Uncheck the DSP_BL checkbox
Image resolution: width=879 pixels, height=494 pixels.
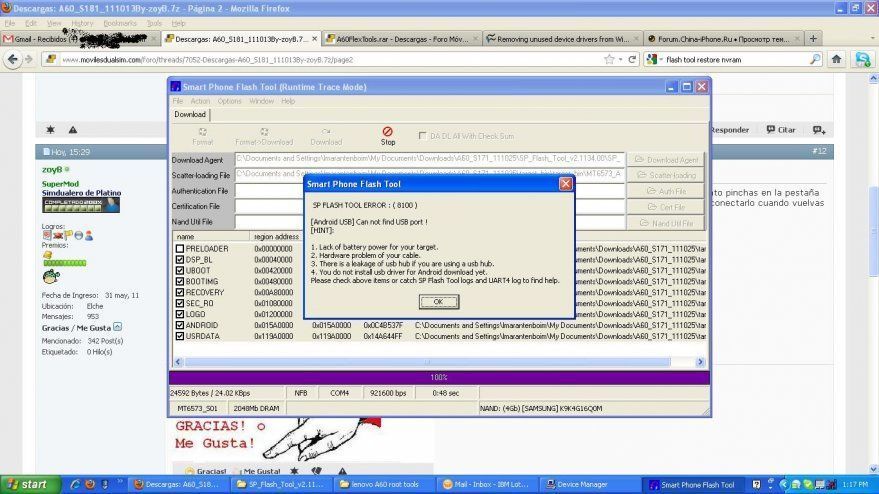coord(180,260)
